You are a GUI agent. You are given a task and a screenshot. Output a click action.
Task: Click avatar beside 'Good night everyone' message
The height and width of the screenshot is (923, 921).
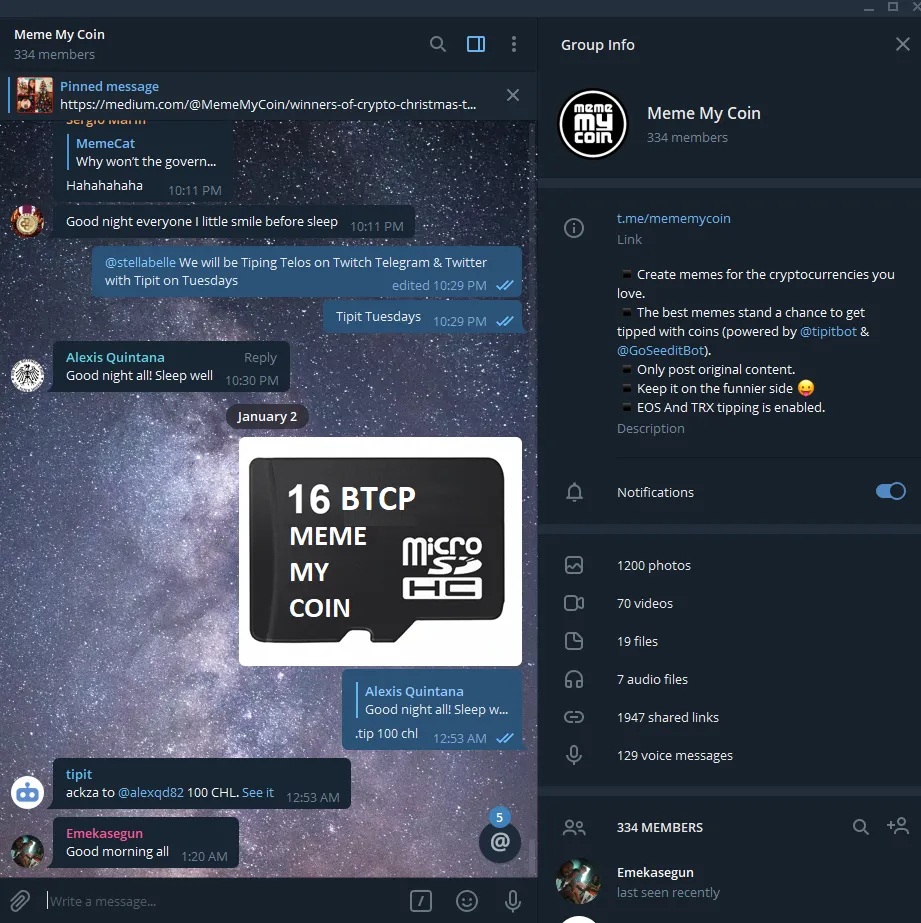point(28,221)
